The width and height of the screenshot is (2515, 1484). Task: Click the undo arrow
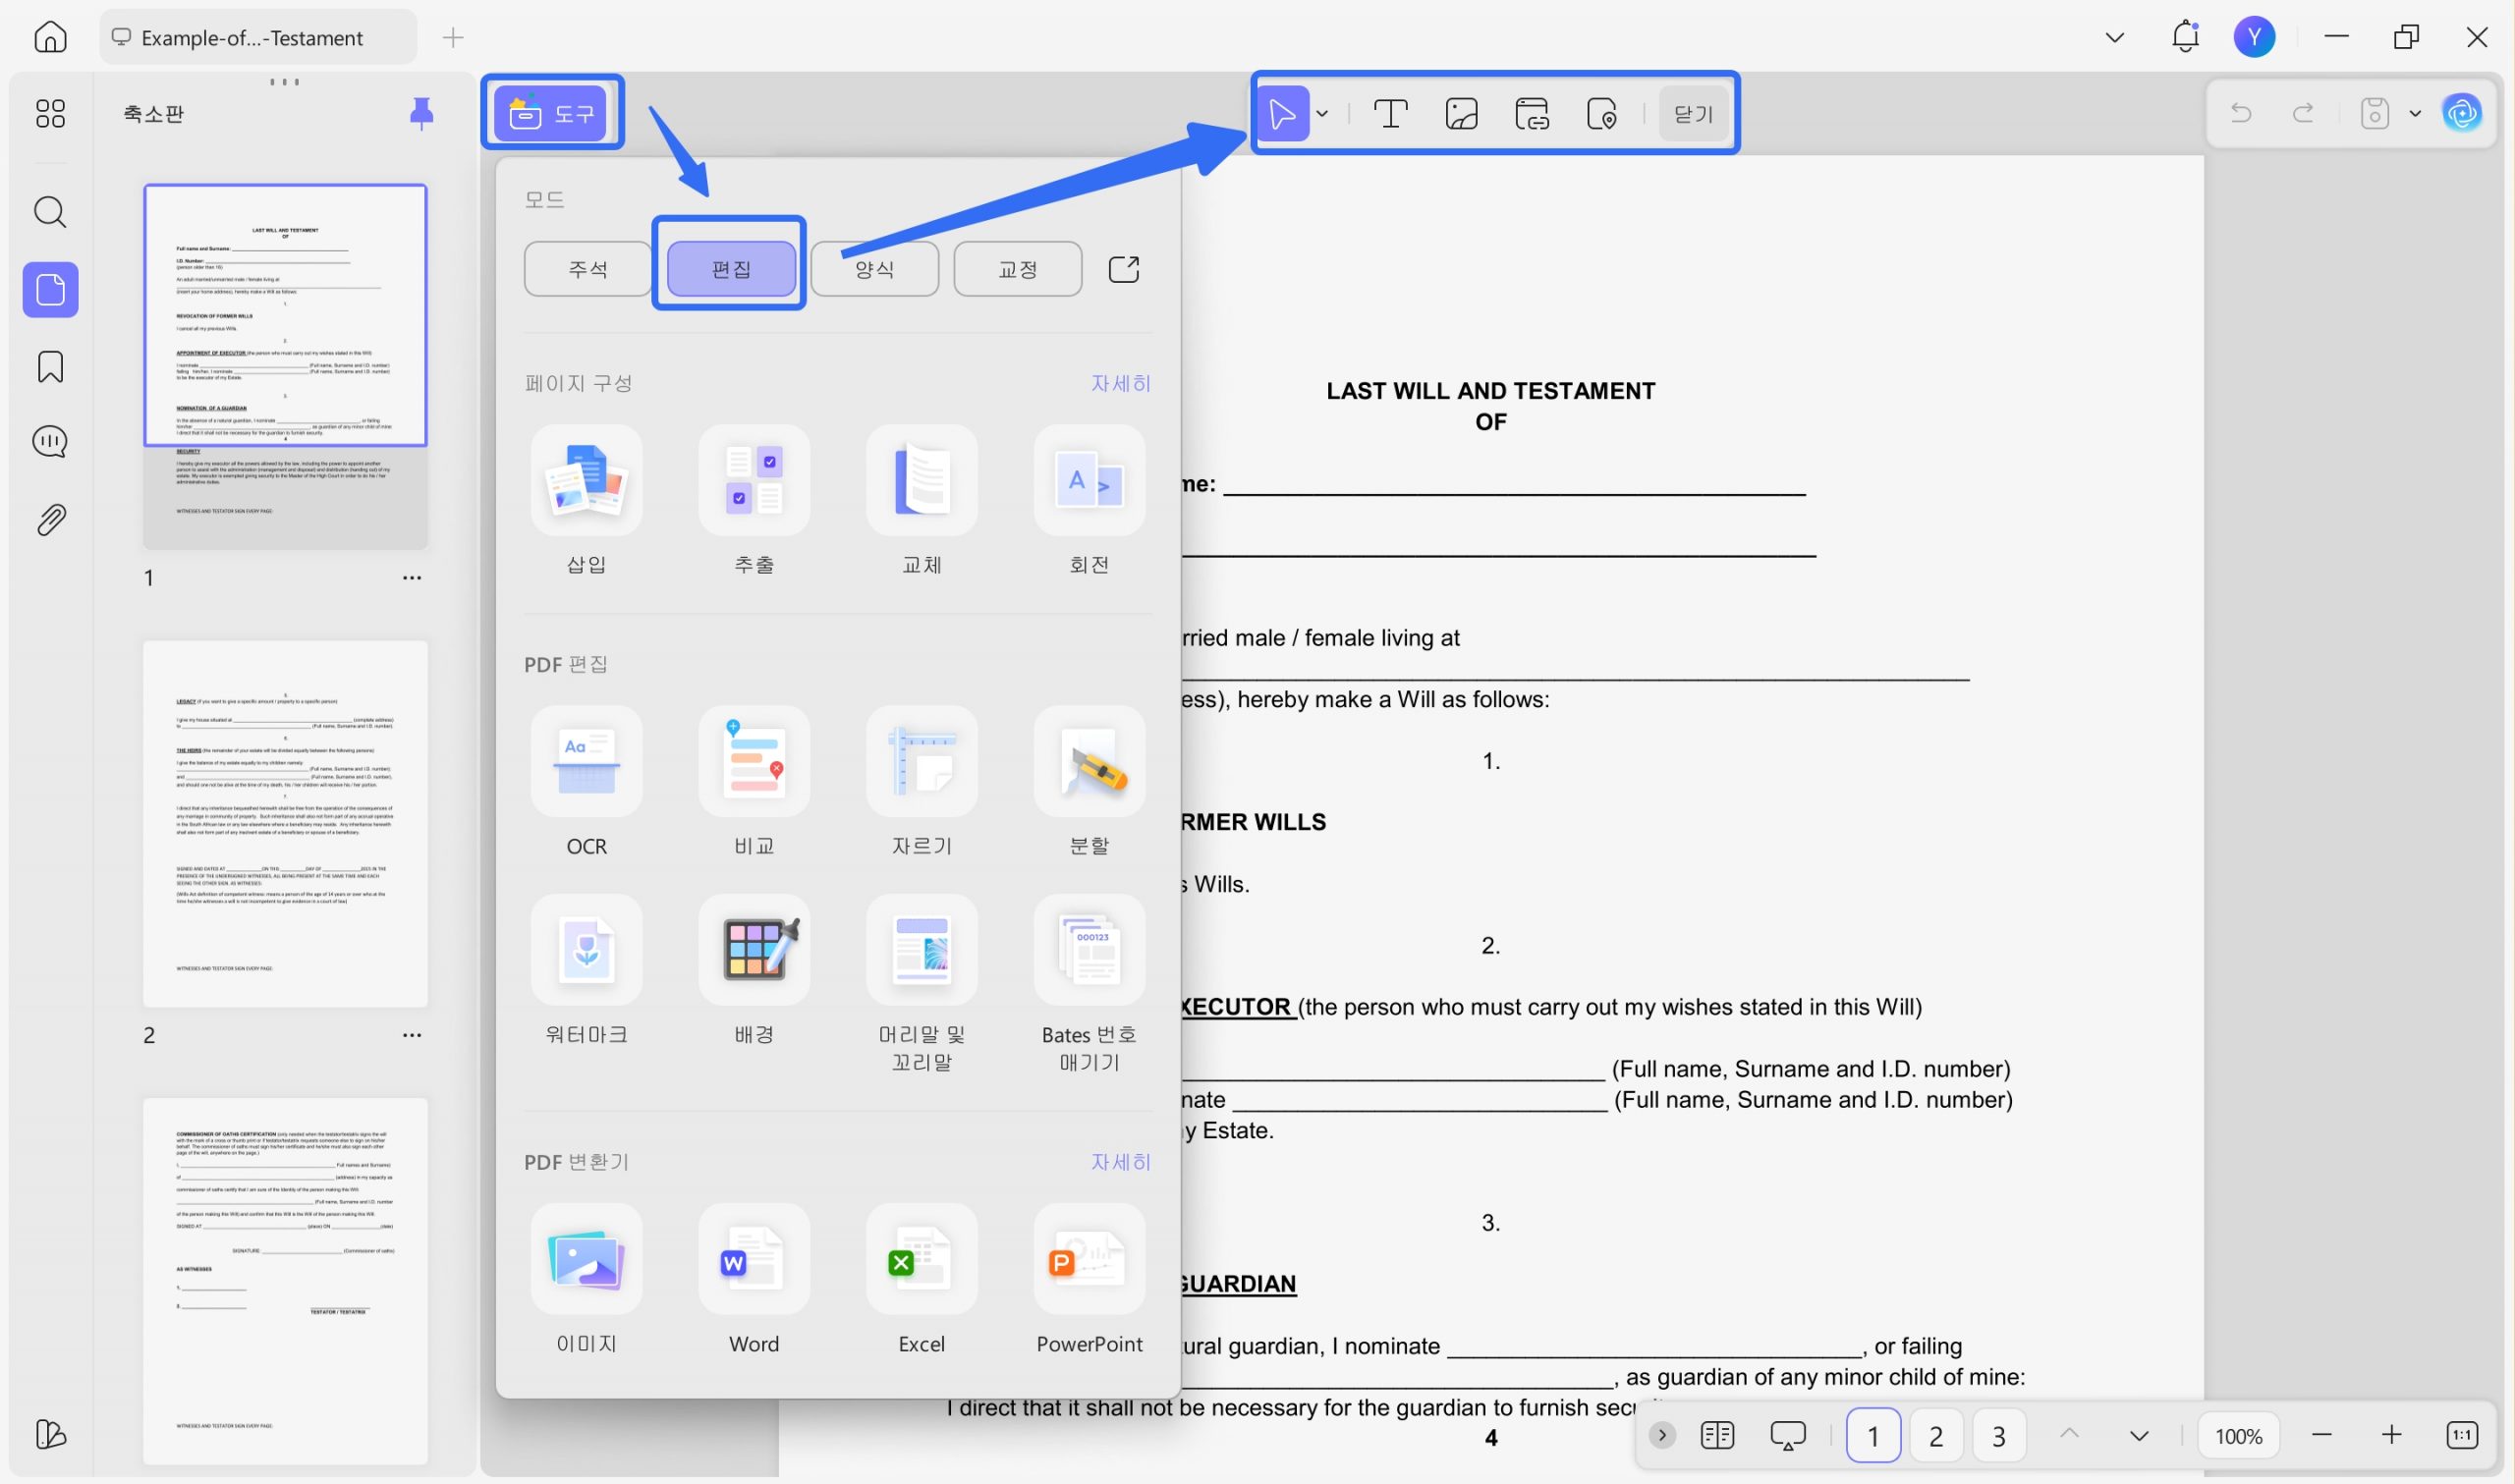(x=2241, y=113)
